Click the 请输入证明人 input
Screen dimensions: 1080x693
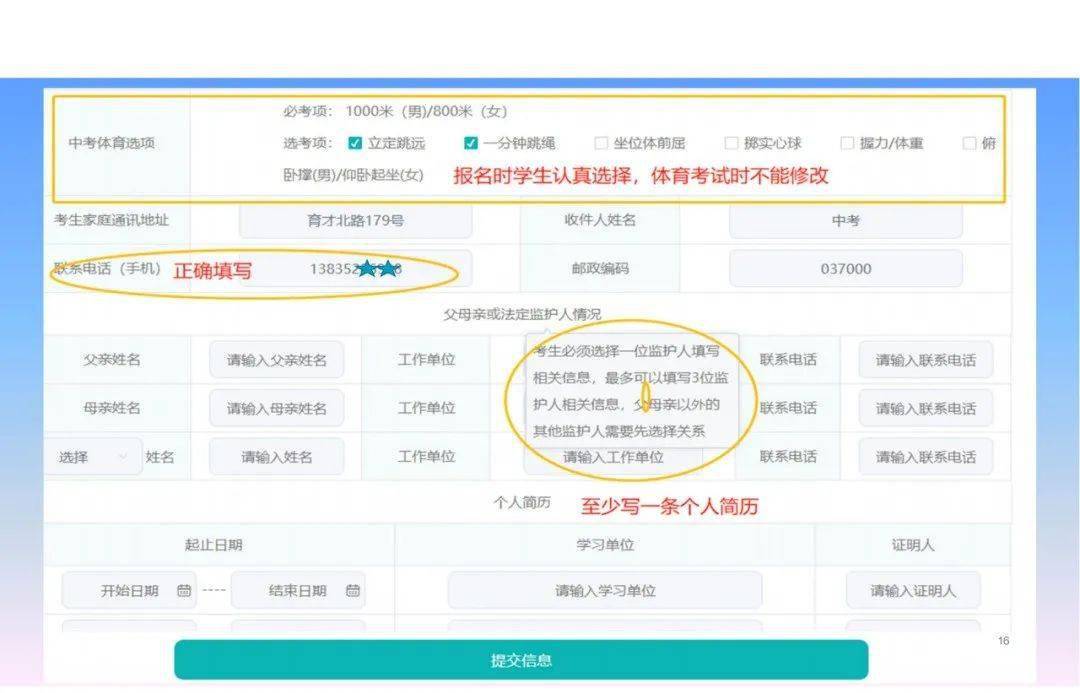pyautogui.click(x=913, y=590)
